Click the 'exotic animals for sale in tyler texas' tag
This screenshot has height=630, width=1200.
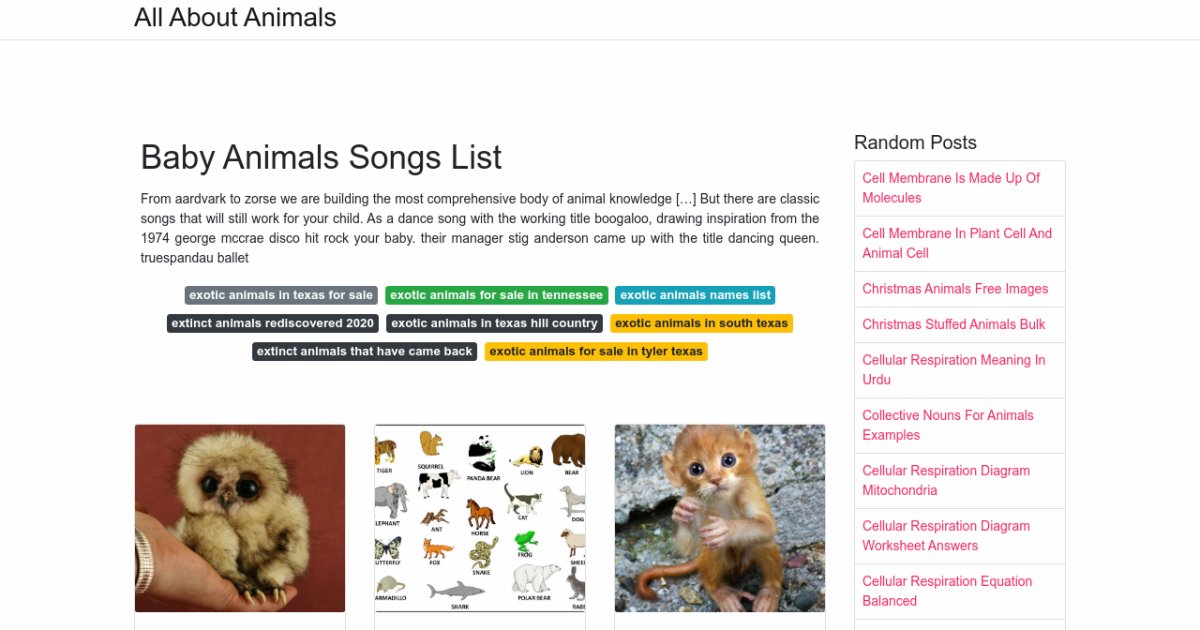coord(596,351)
